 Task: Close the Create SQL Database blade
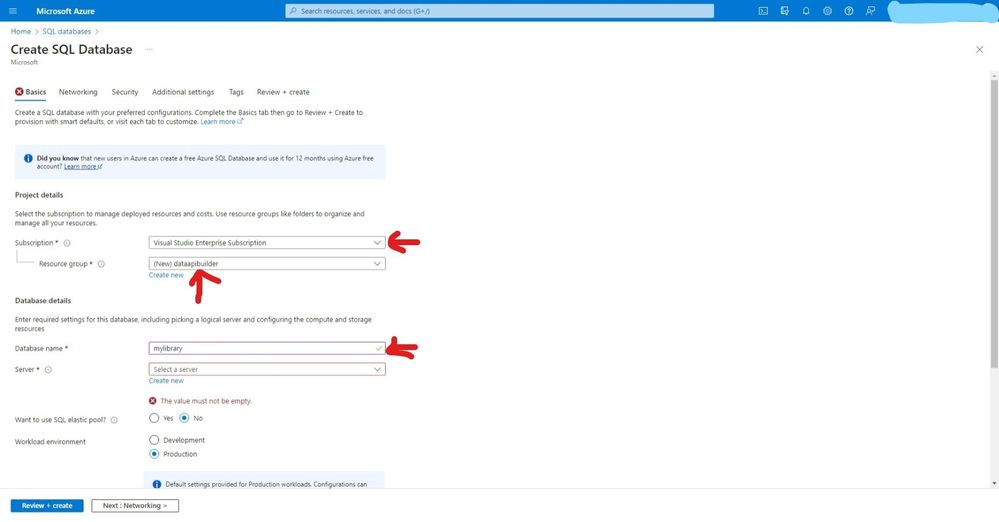click(x=979, y=50)
